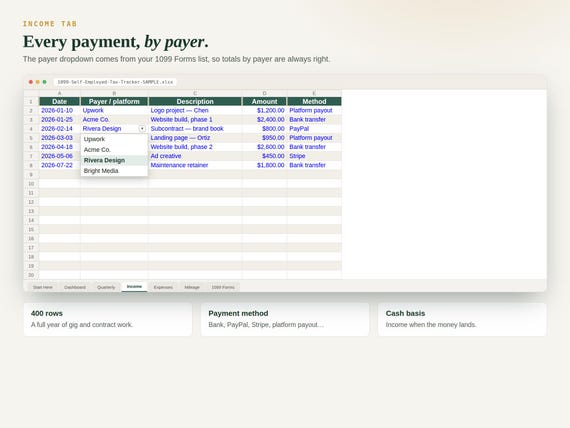Click Platform payout method cell in row 2

coord(314,110)
